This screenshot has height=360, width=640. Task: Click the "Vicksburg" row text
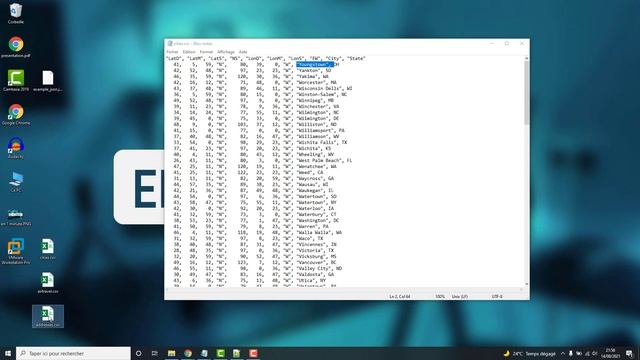pos(311,256)
